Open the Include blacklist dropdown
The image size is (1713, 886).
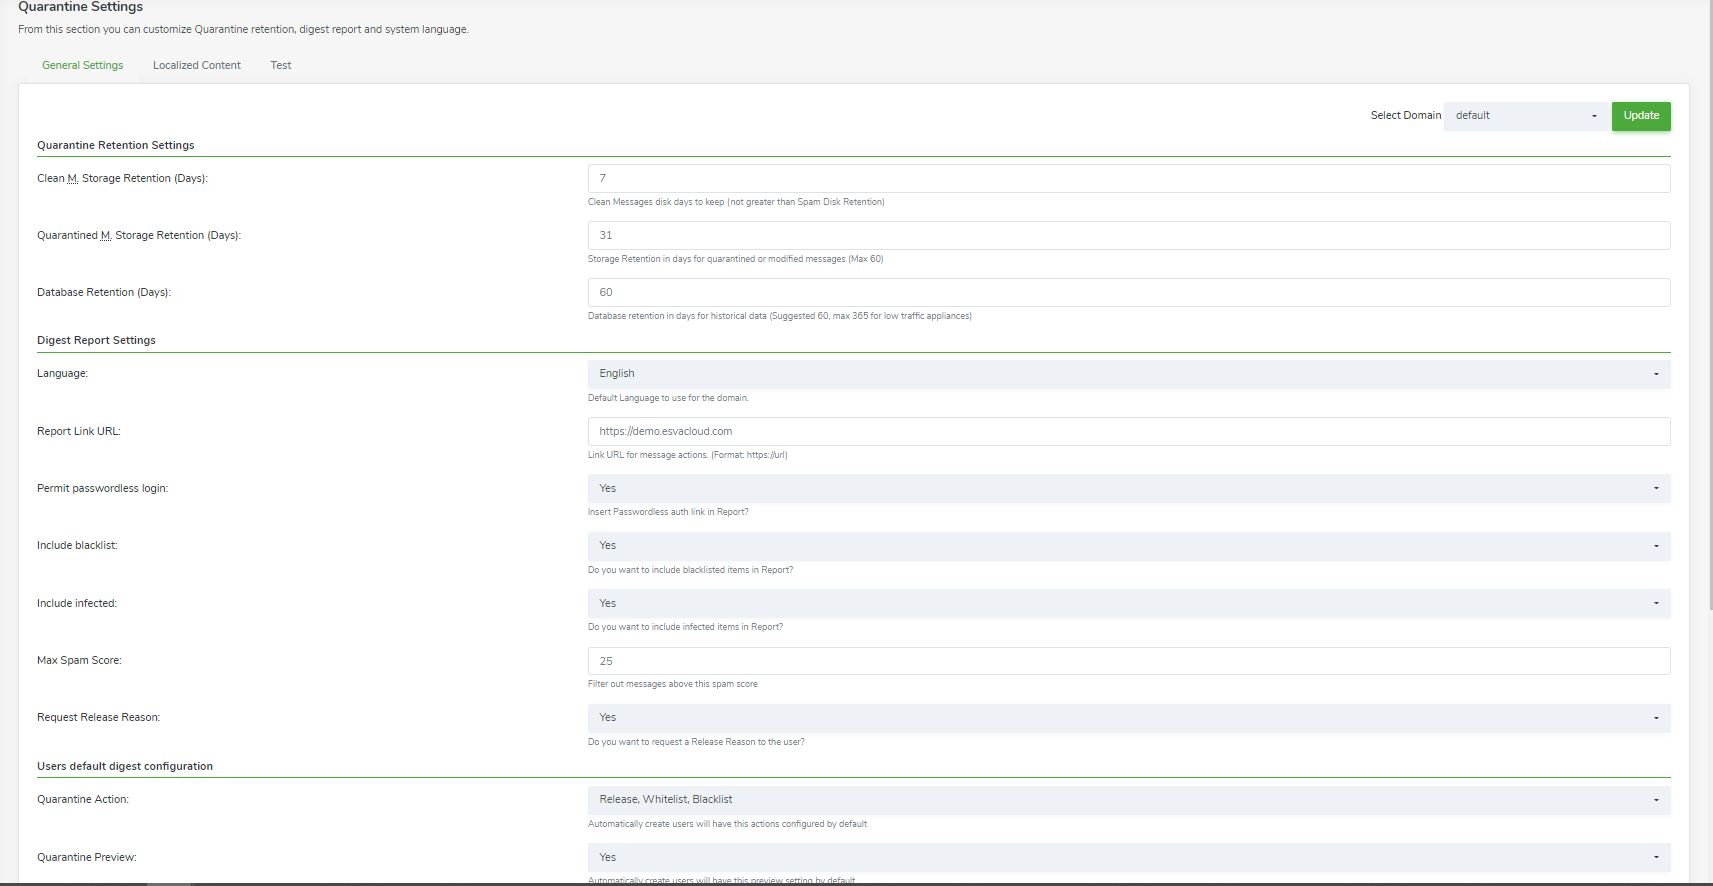pyautogui.click(x=1129, y=546)
